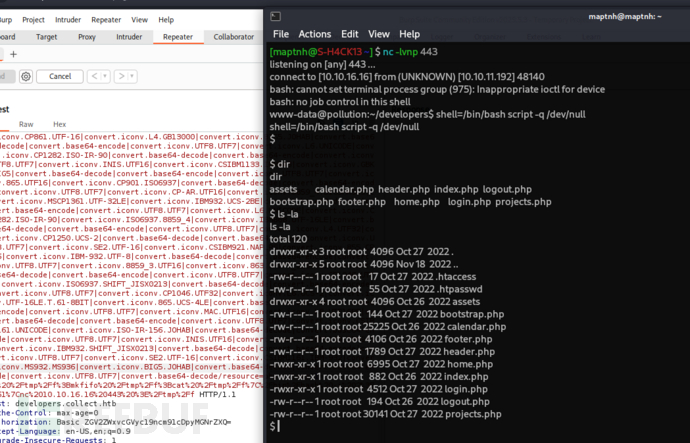Open the terminal Actions menu
The width and height of the screenshot is (690, 443).
tap(315, 34)
